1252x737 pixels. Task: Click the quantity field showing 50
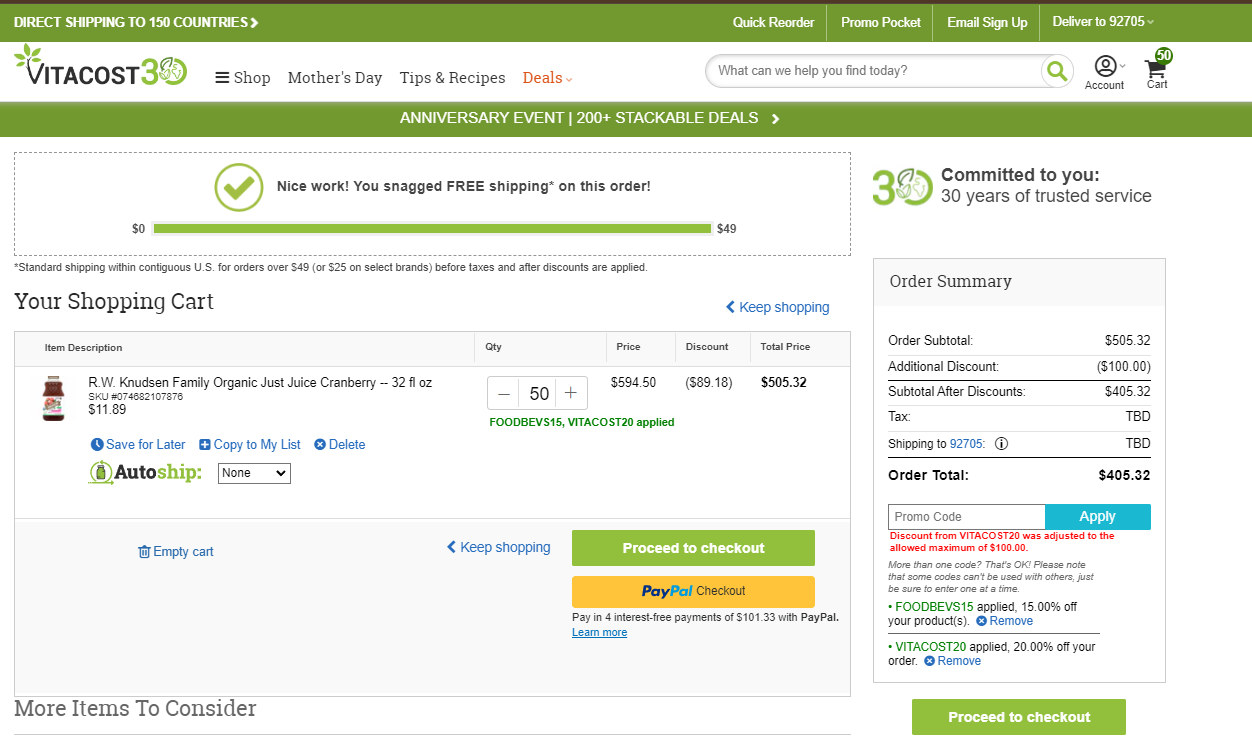click(x=538, y=393)
